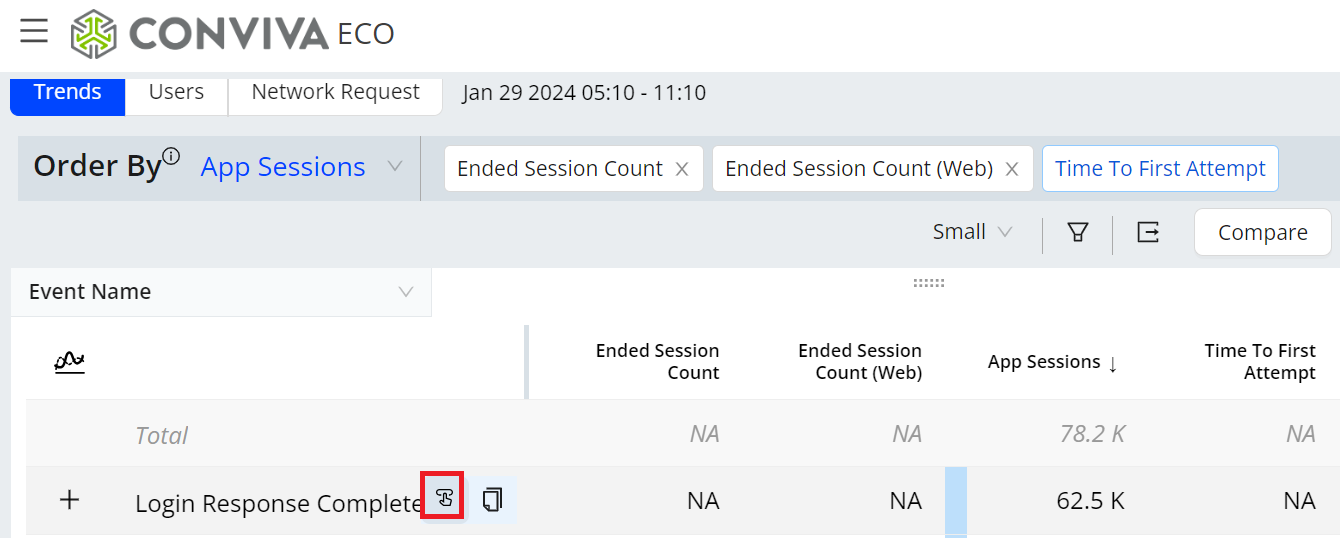This screenshot has height=538, width=1340.
Task: Open the hamburger navigation menu
Action: [34, 31]
